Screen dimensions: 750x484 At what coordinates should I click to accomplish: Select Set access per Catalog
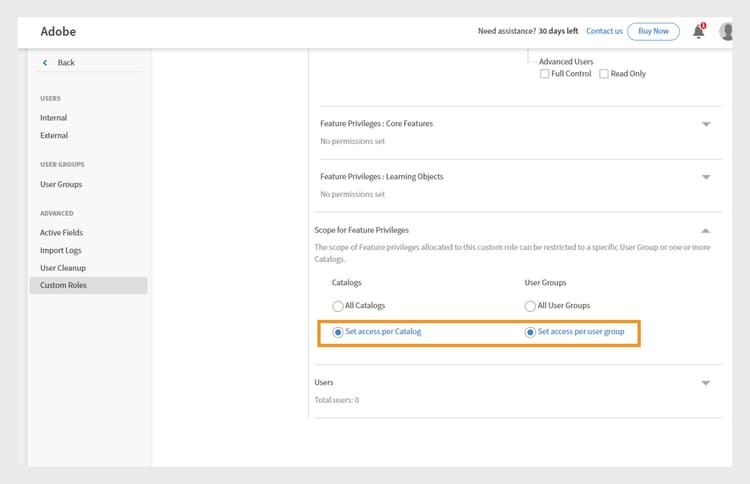[x=337, y=332]
